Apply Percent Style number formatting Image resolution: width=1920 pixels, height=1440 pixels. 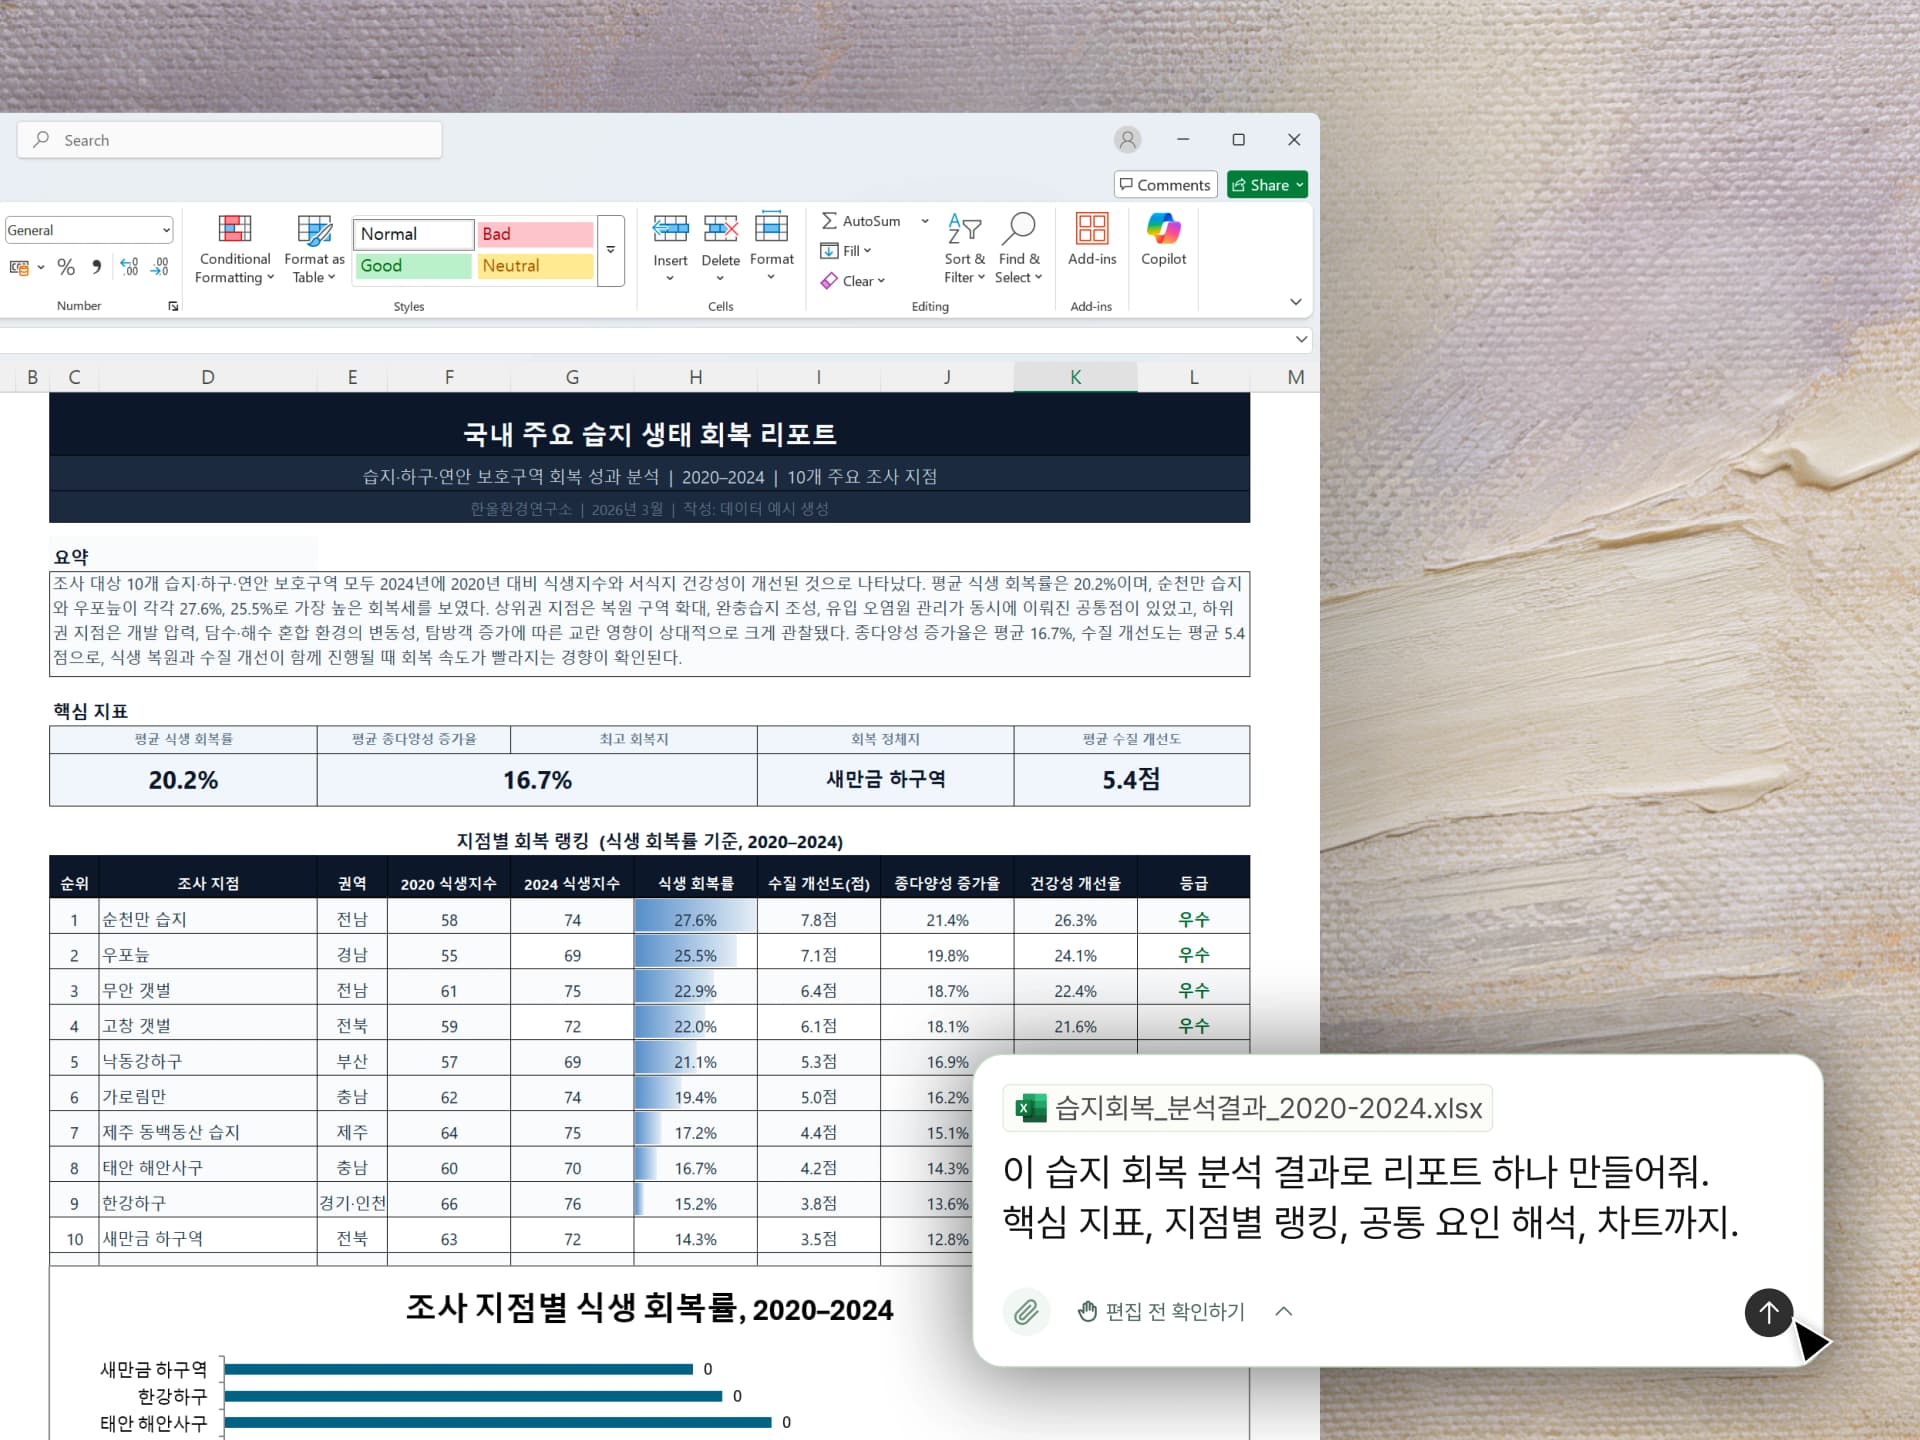pyautogui.click(x=66, y=267)
